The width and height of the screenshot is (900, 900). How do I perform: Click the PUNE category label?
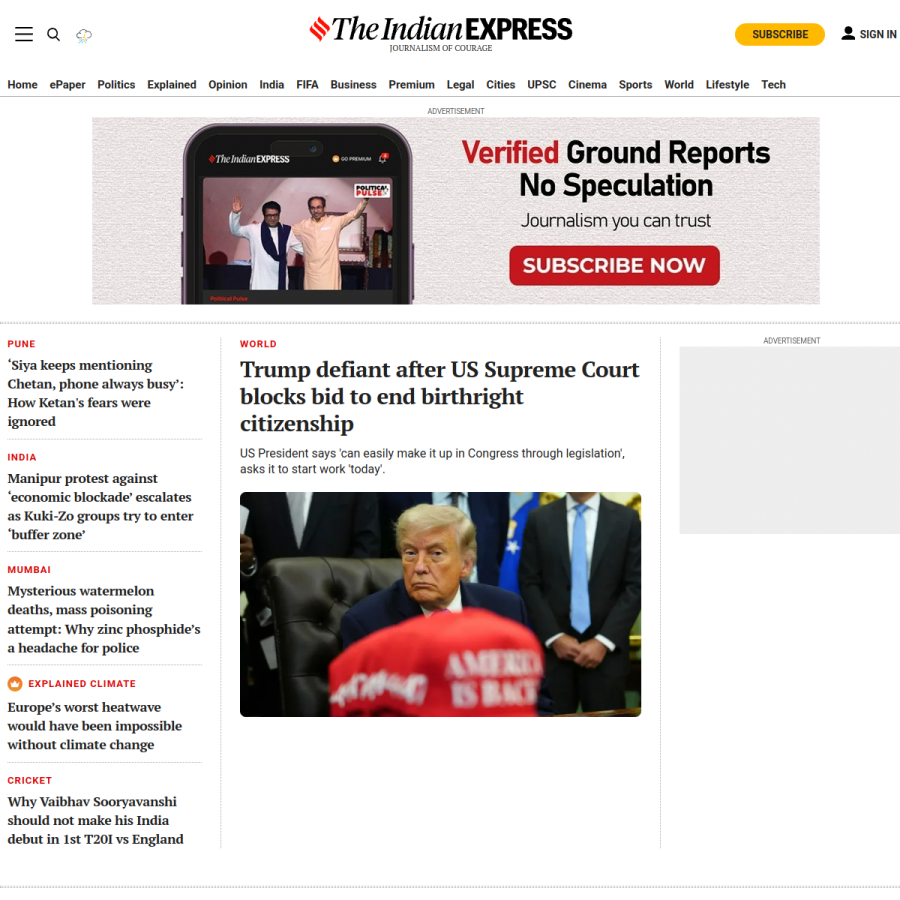click(x=21, y=344)
